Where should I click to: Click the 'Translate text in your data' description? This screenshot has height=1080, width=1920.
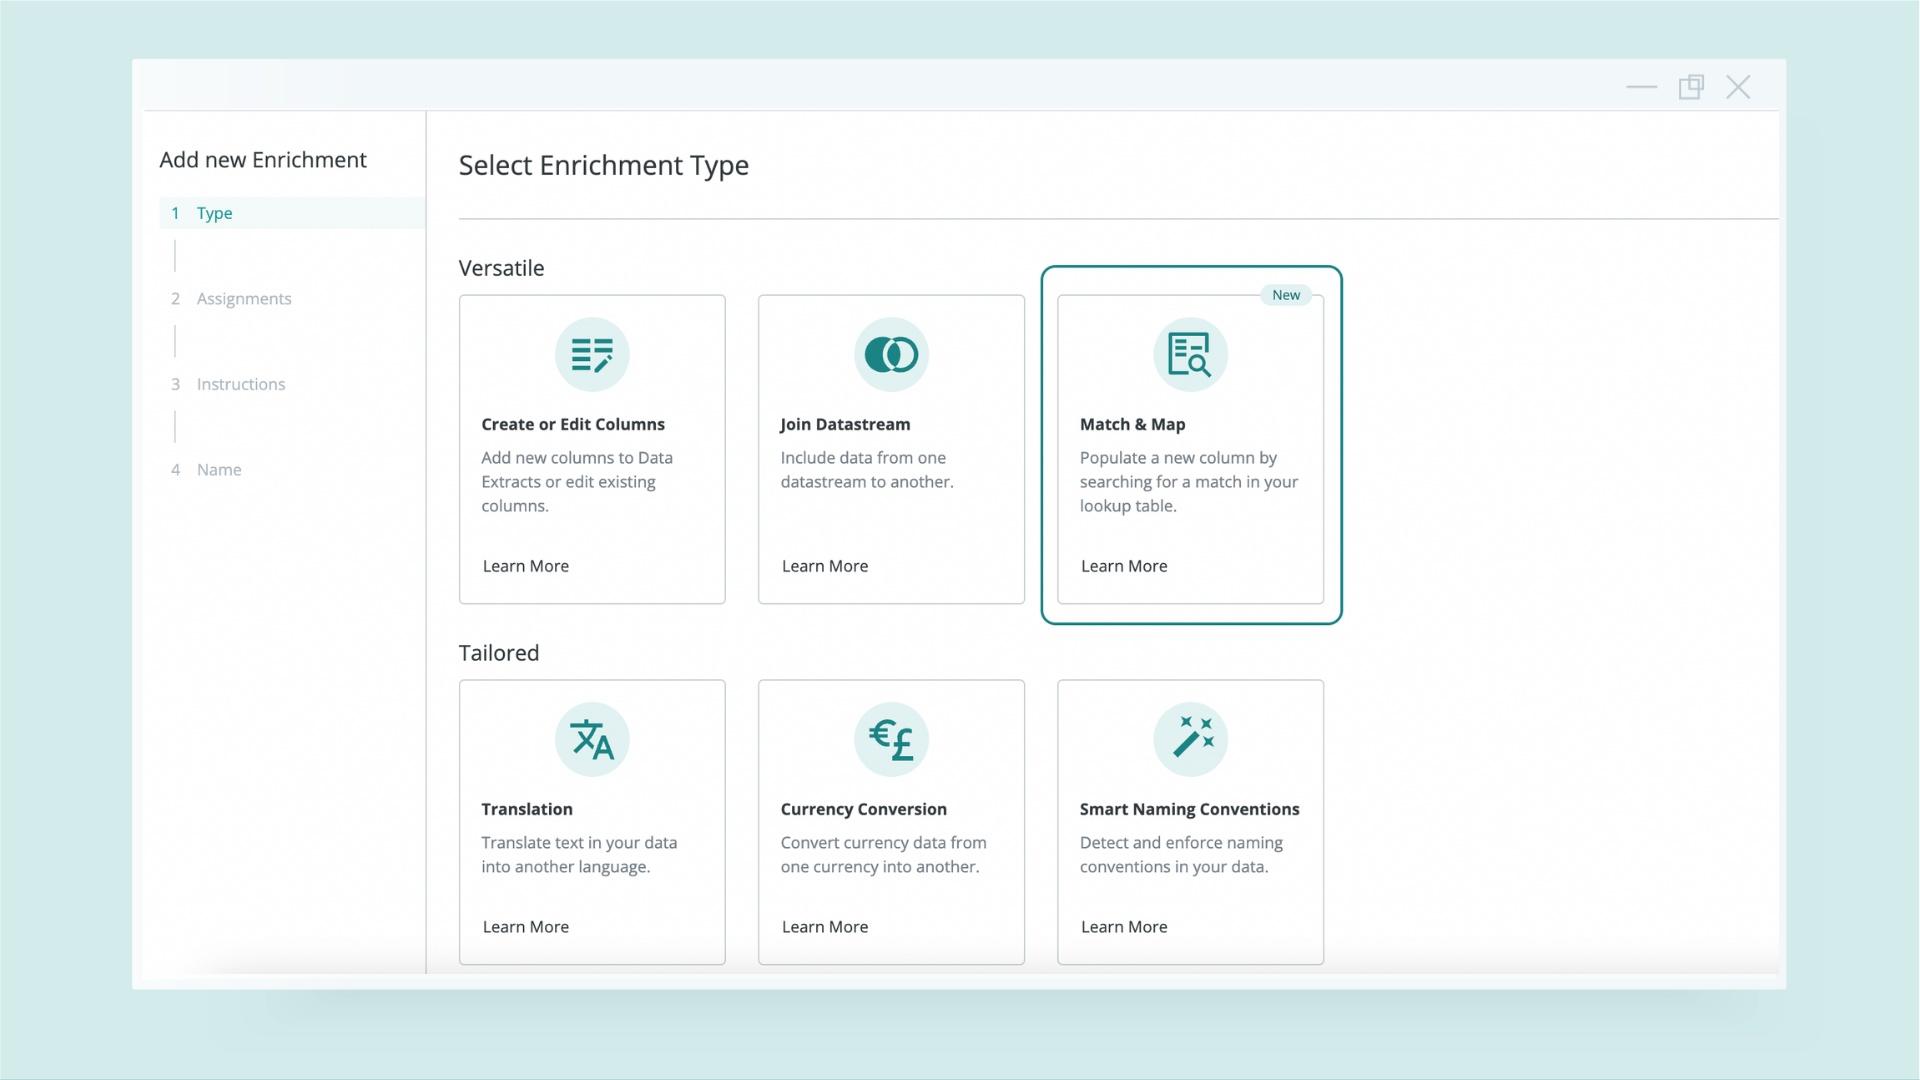[x=579, y=855]
